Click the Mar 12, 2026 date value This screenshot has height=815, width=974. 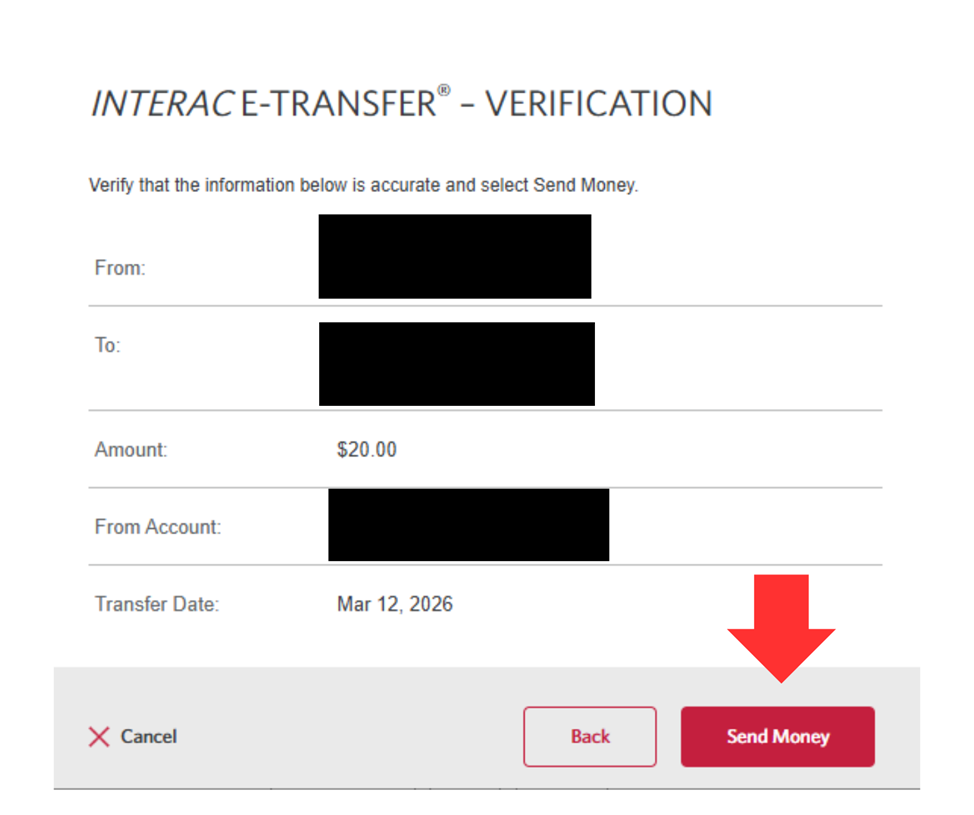(x=394, y=604)
